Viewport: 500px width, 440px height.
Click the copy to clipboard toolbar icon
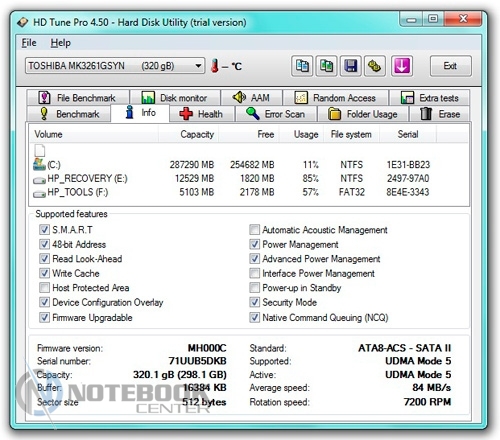(x=302, y=66)
